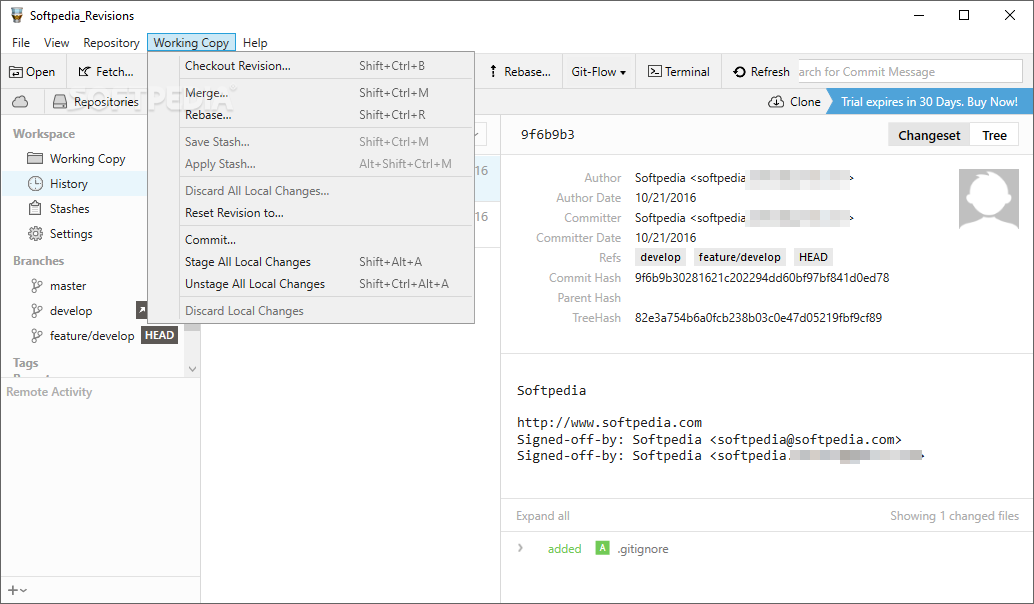Click the http://www.softpedia.com commit text
The image size is (1034, 604).
[609, 423]
